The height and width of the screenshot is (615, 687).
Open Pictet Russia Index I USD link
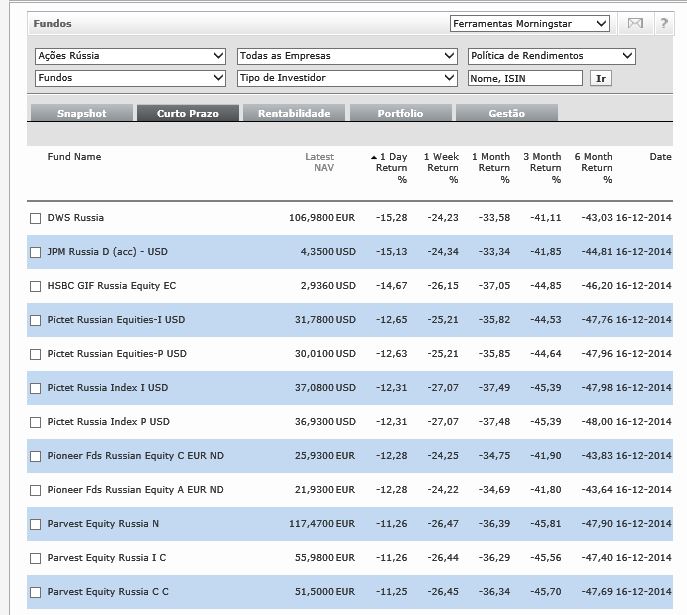click(108, 388)
